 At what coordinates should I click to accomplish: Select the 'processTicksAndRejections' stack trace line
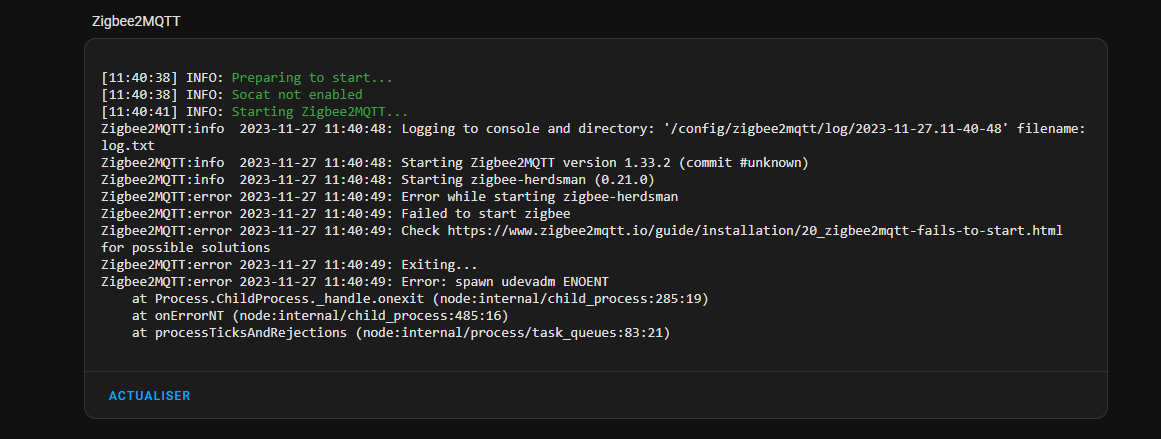coord(401,334)
